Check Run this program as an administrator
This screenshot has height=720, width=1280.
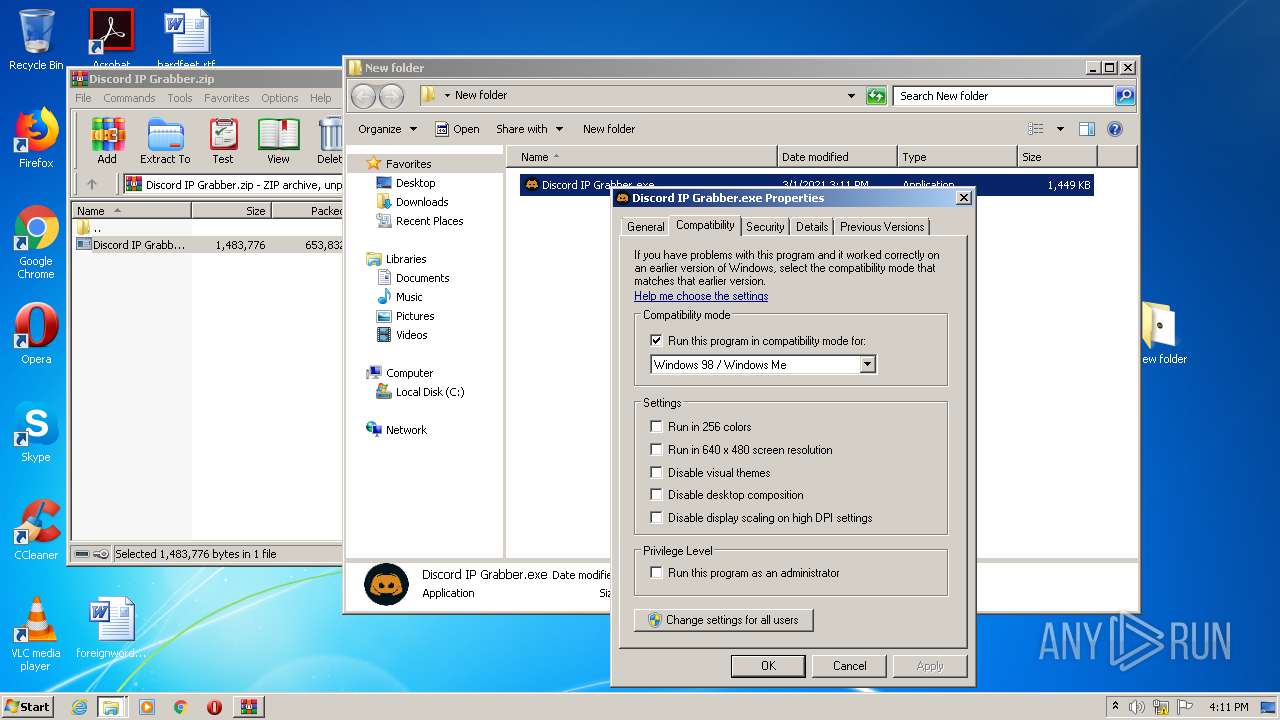[656, 573]
